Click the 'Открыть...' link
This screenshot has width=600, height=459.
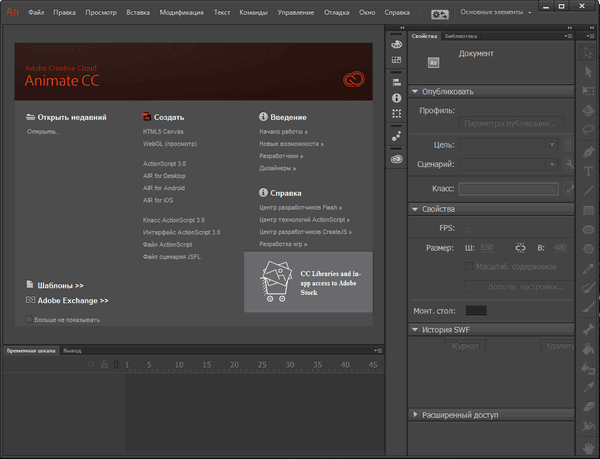tap(43, 132)
